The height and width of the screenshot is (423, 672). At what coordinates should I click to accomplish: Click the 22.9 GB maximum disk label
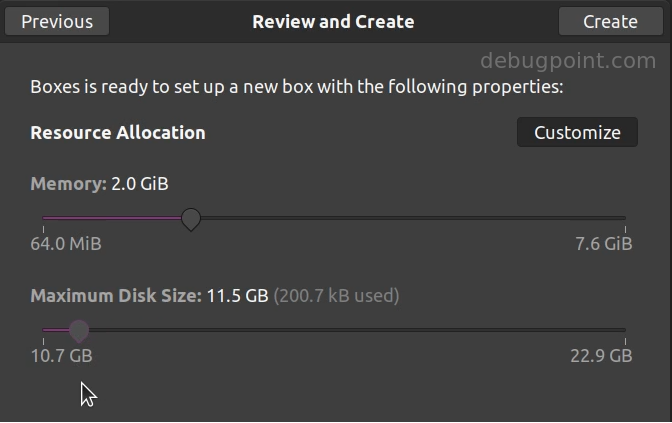[x=600, y=356]
